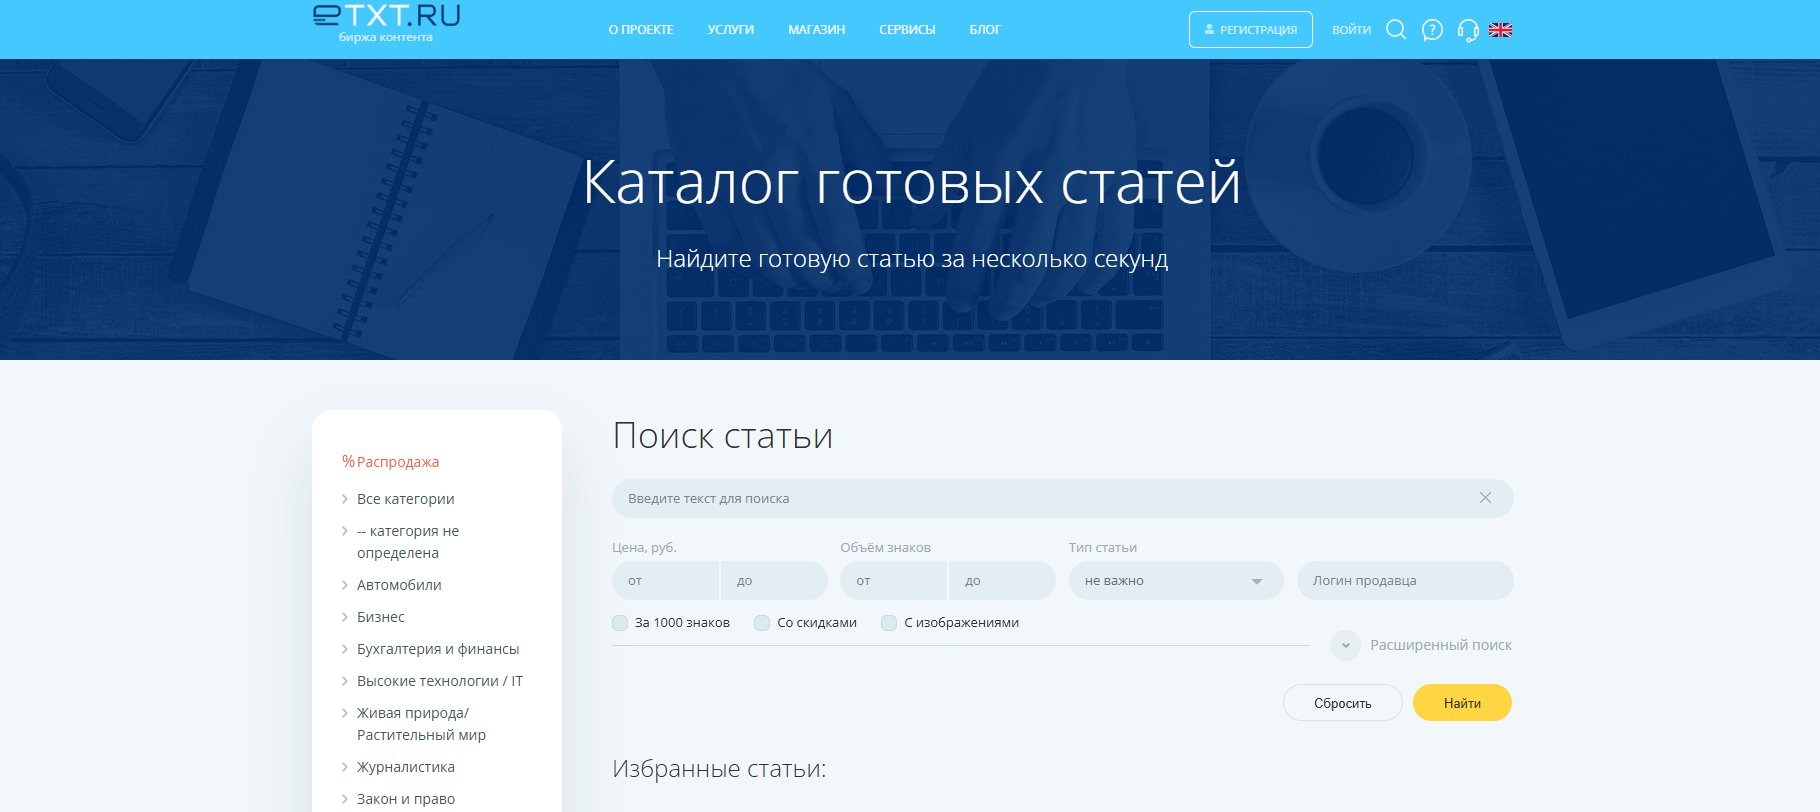This screenshot has width=1820, height=812.
Task: Check the С изображениями option
Action: click(x=889, y=623)
